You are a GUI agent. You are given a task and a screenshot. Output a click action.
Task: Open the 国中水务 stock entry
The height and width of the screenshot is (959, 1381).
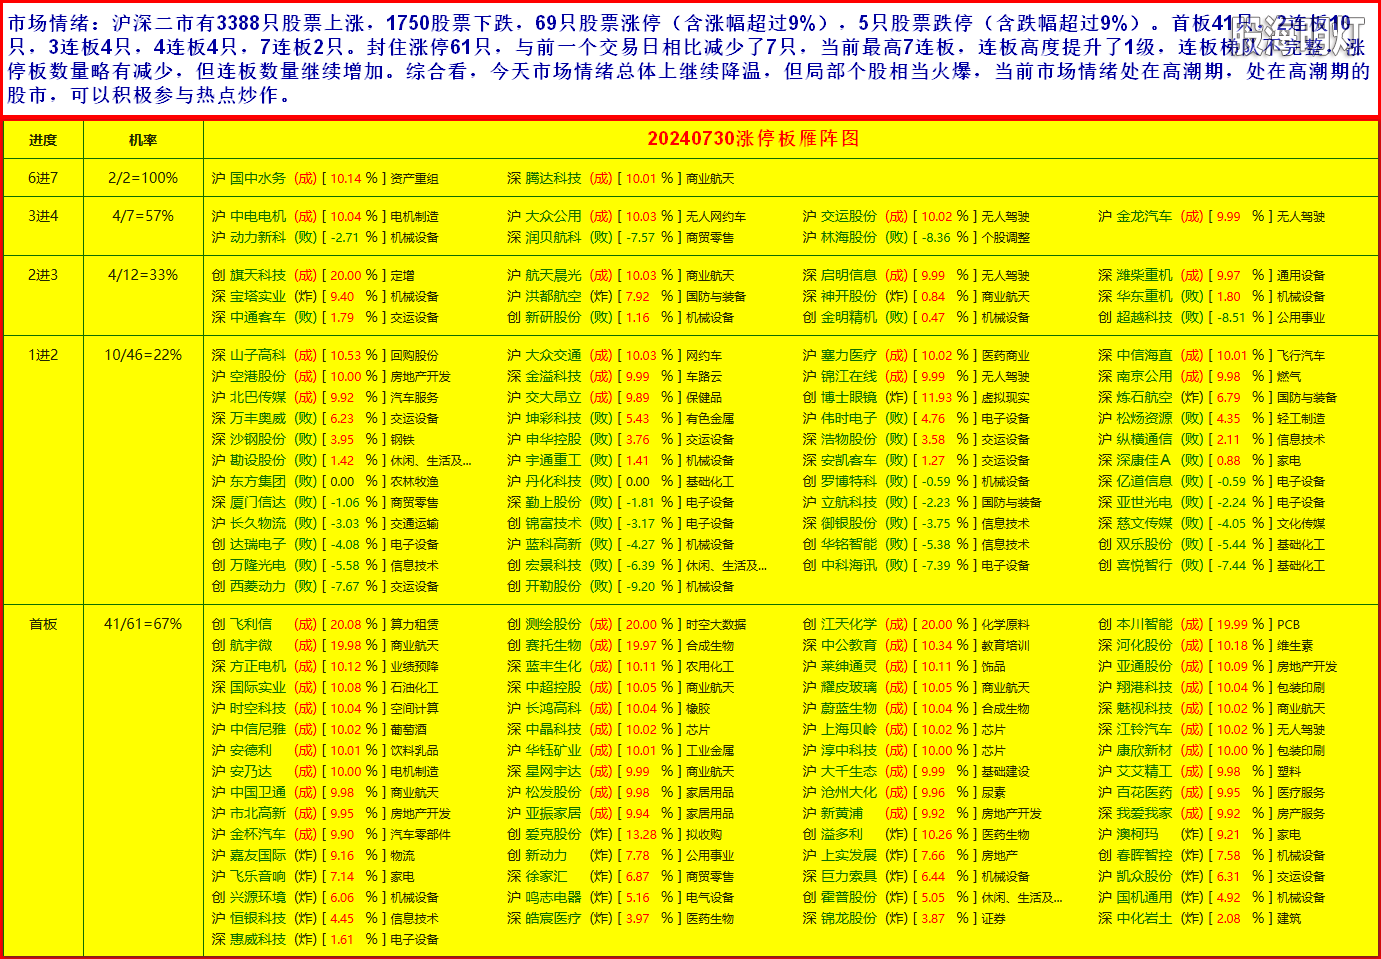tap(257, 178)
